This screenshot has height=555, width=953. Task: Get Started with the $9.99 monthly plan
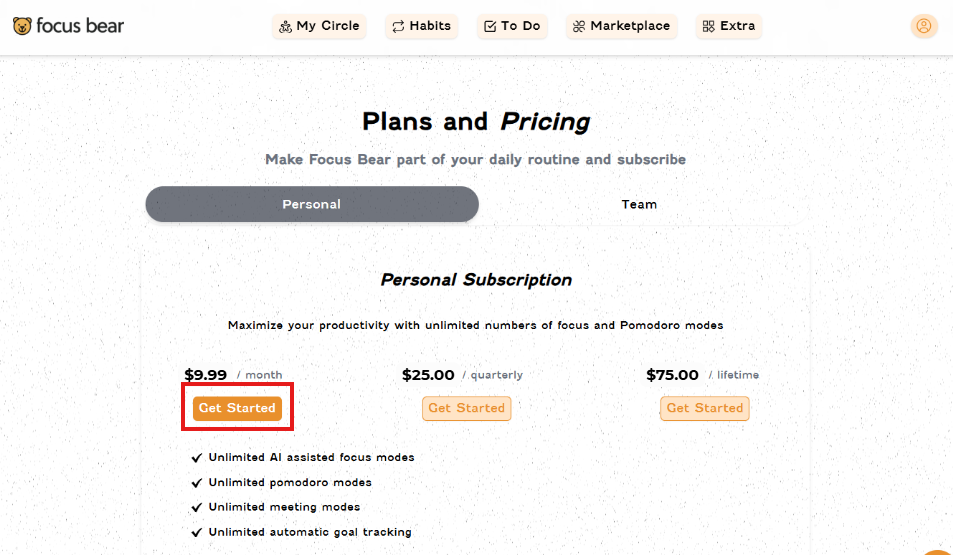(237, 408)
